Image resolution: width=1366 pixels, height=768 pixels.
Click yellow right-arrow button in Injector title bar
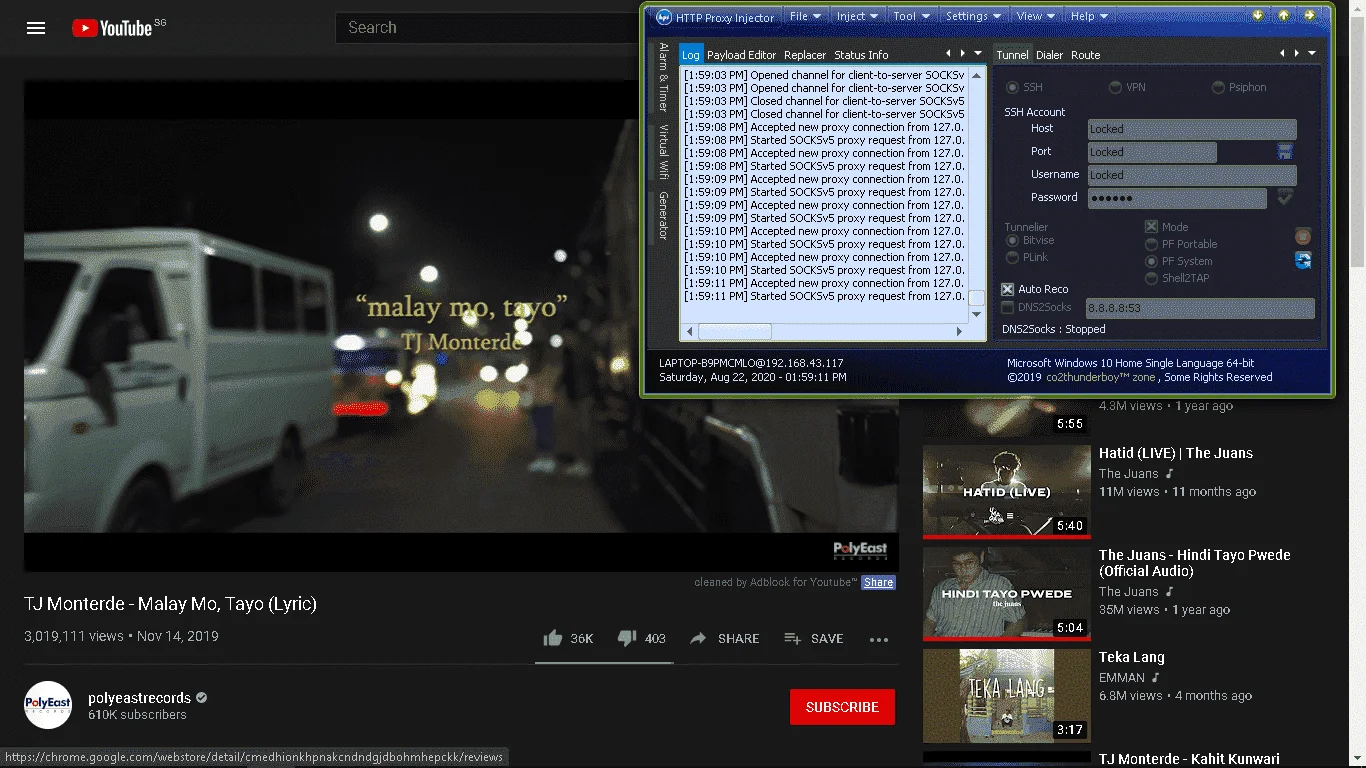click(x=1309, y=16)
